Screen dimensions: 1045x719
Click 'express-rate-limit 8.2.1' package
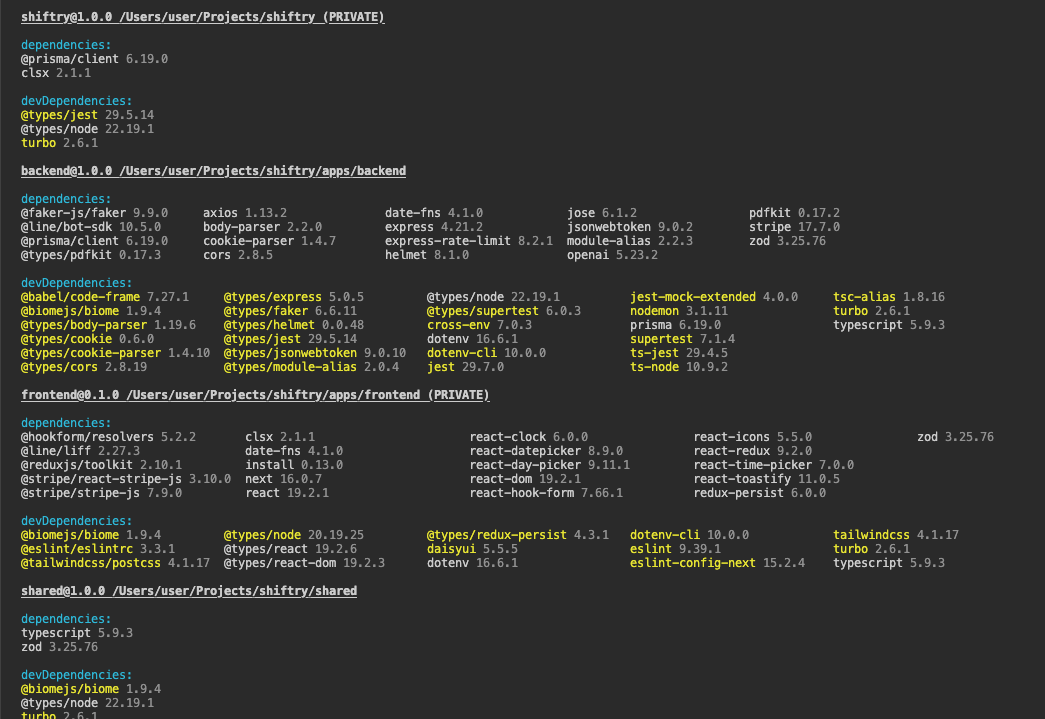click(469, 241)
